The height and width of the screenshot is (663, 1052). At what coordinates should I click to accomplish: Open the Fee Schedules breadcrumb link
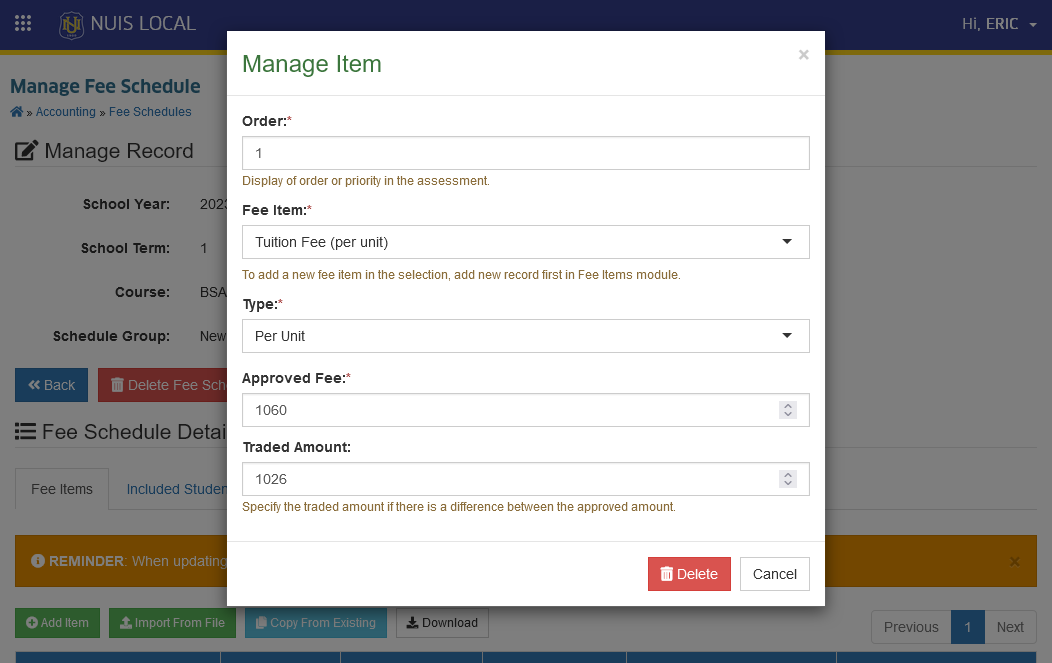point(150,112)
